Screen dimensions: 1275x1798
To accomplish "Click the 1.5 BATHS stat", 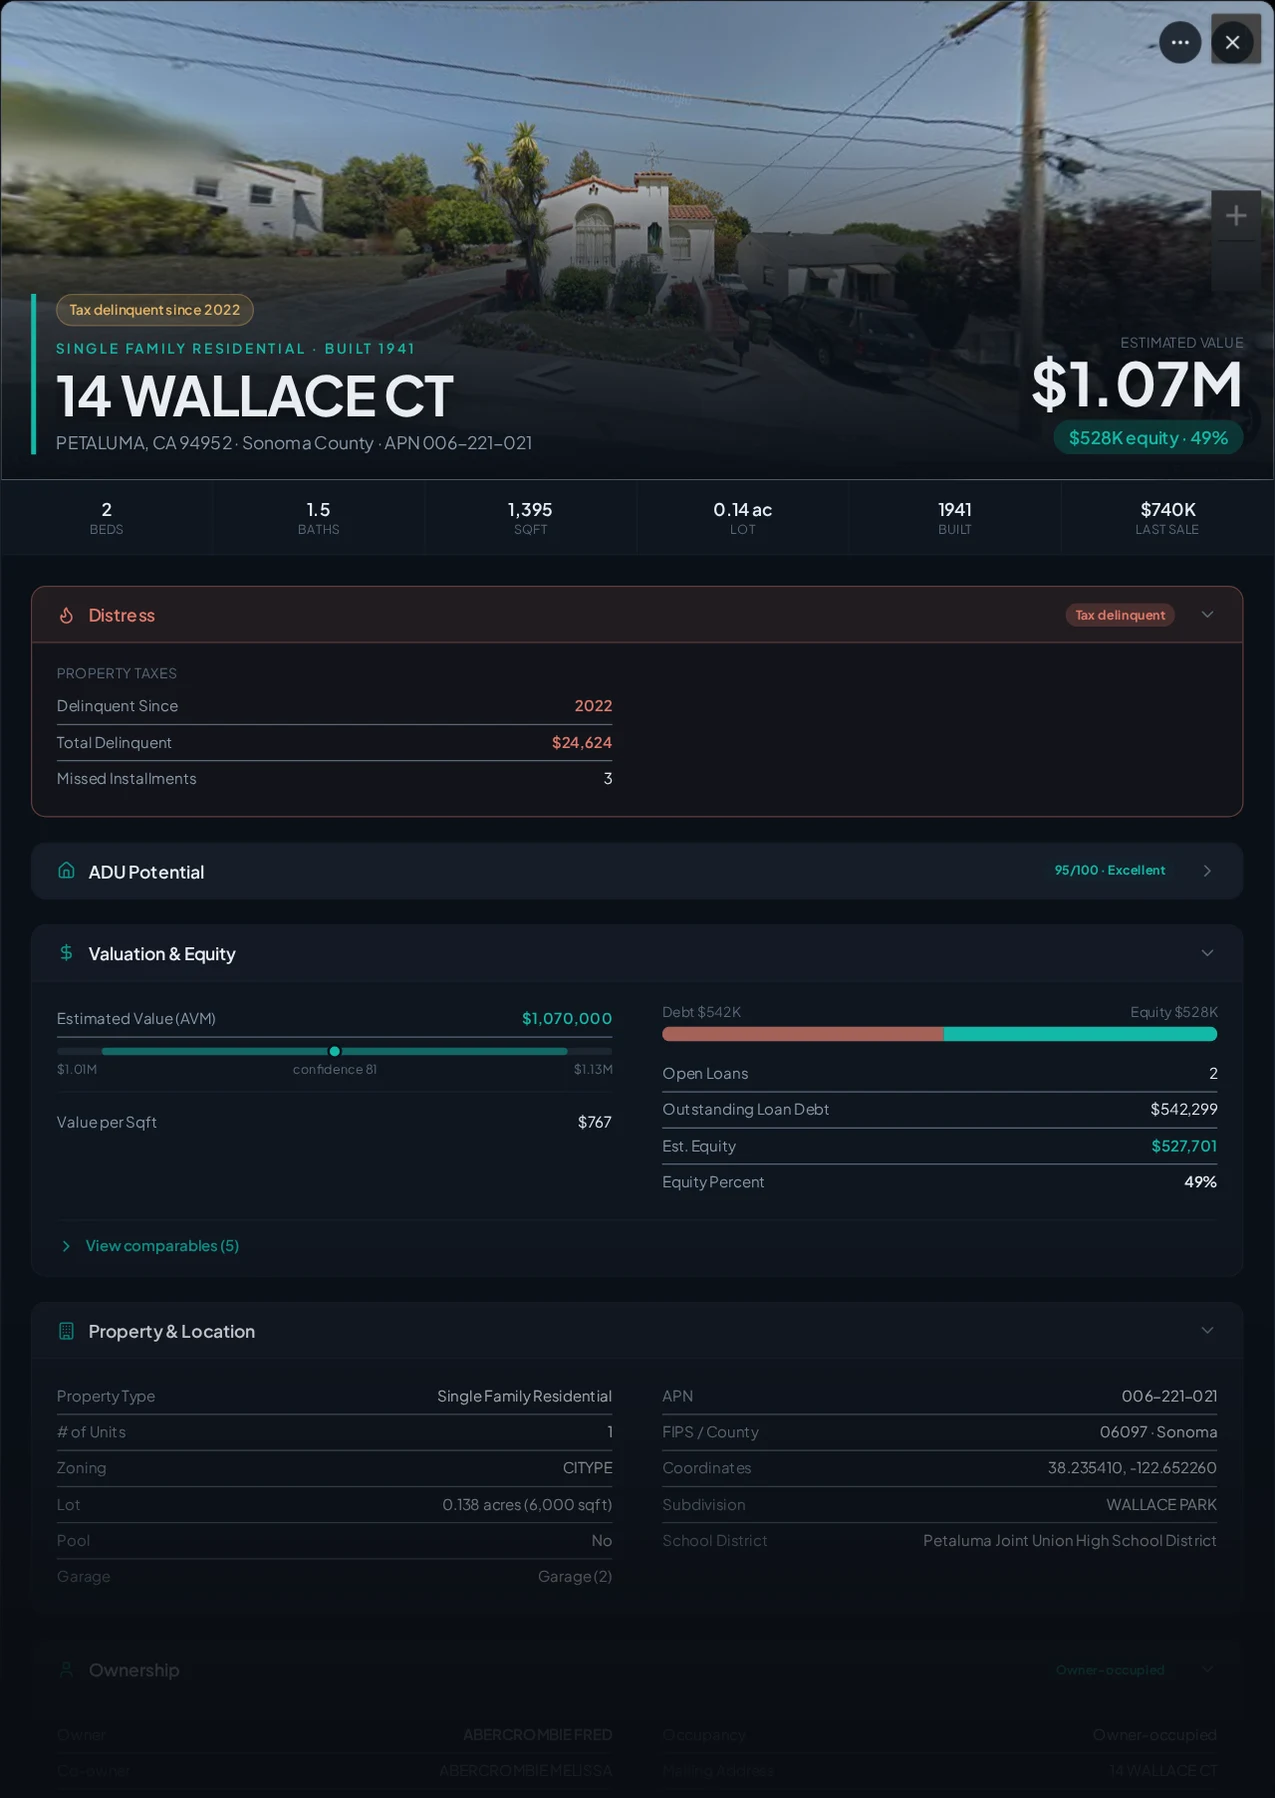I will pyautogui.click(x=318, y=517).
